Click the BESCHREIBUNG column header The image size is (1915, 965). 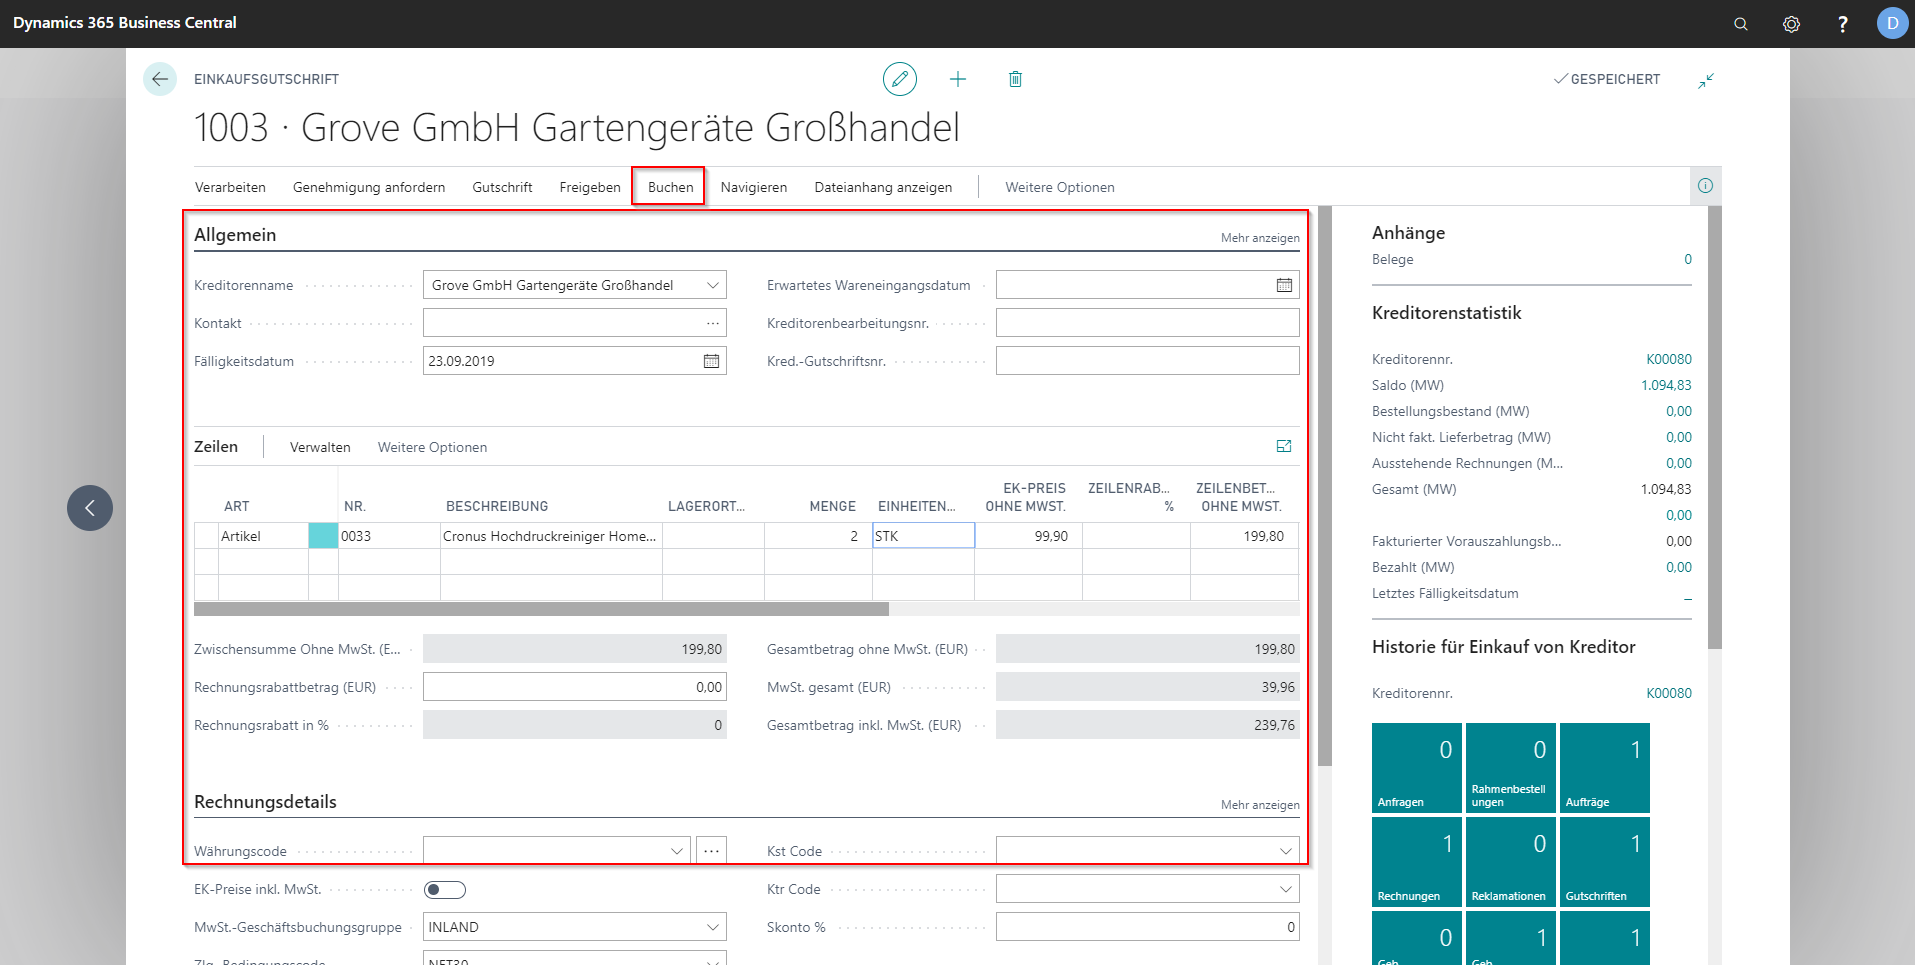(x=497, y=506)
